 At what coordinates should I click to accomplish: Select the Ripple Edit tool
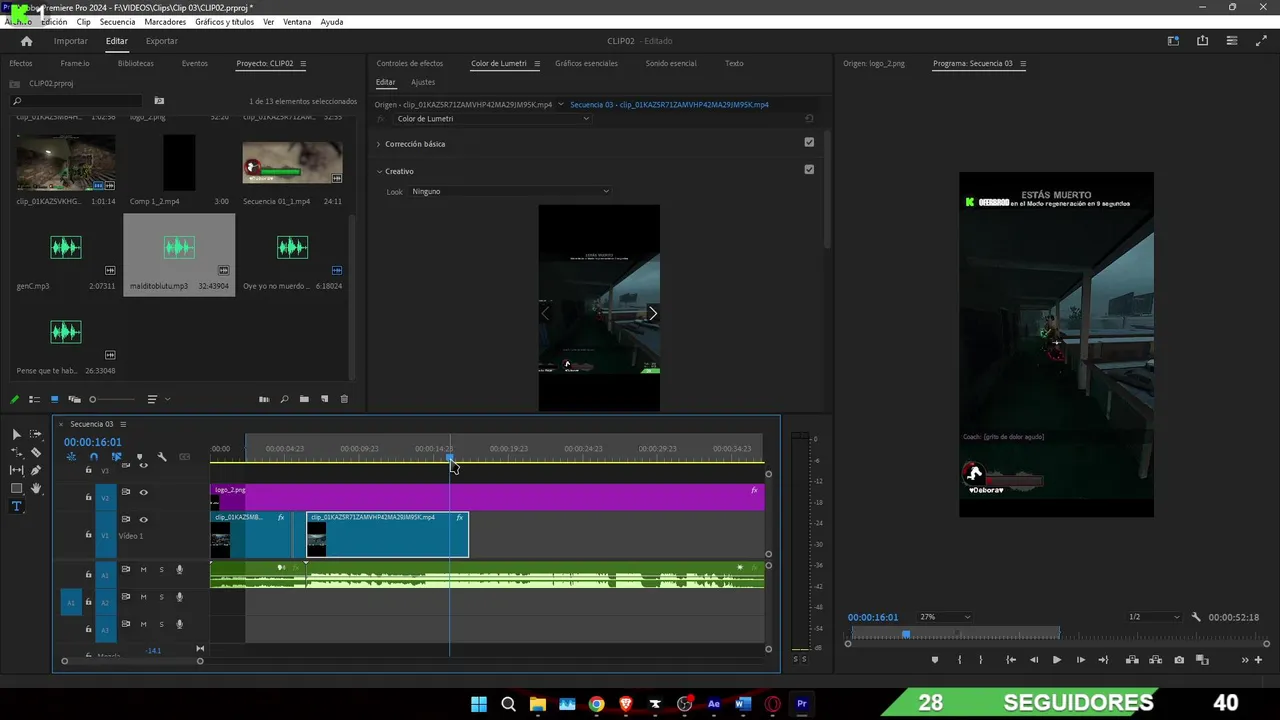[x=16, y=452]
